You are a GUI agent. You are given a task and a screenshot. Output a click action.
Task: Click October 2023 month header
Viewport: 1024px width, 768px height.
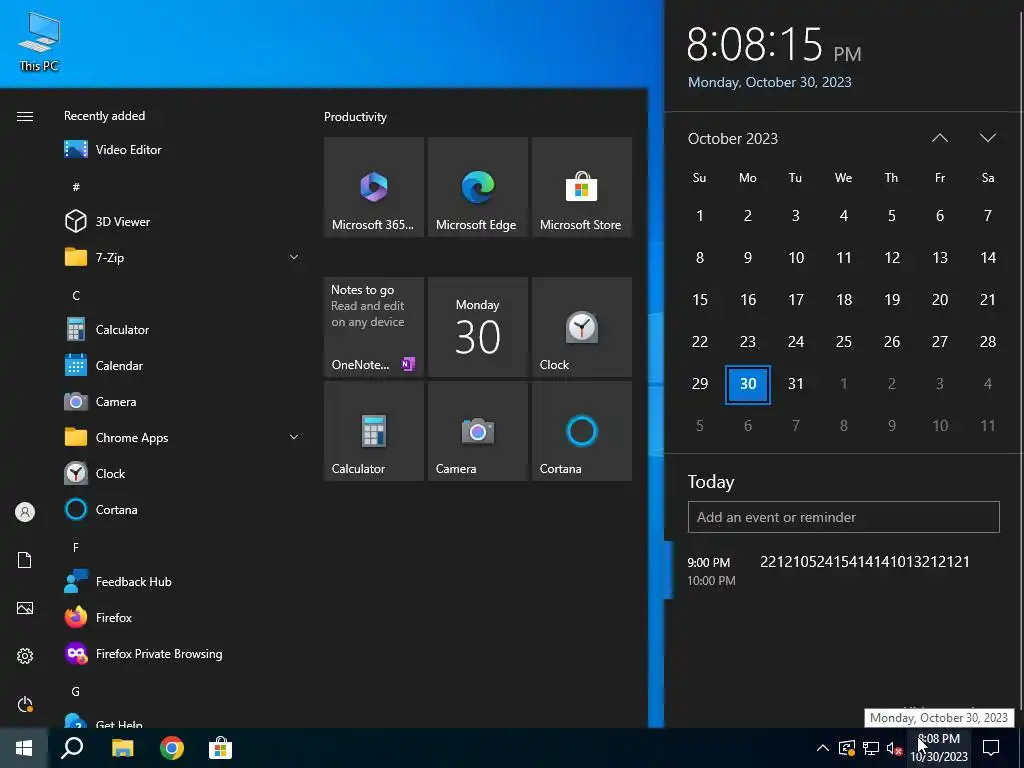point(733,138)
